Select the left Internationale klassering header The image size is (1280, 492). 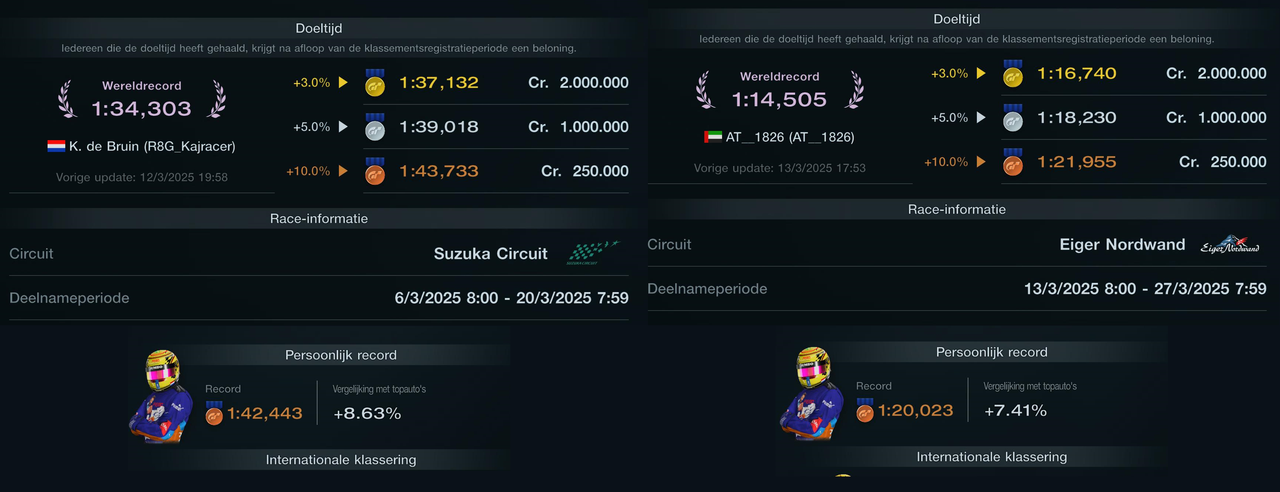click(341, 460)
